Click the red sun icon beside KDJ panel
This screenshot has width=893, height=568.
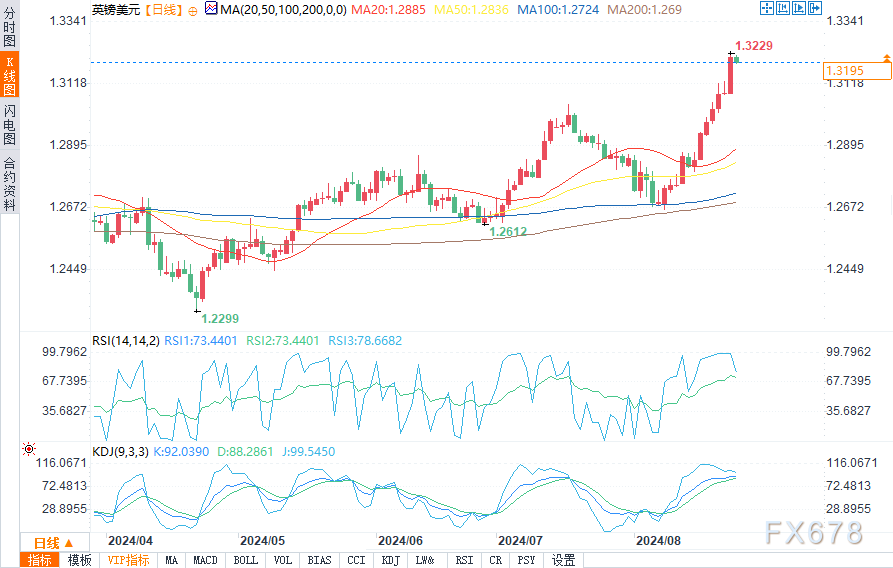click(29, 449)
